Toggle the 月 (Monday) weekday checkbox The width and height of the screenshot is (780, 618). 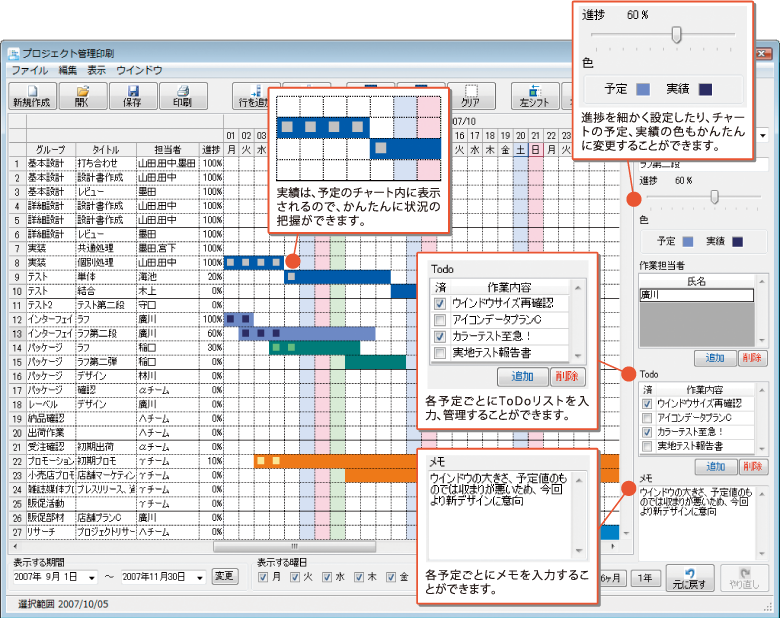(263, 577)
